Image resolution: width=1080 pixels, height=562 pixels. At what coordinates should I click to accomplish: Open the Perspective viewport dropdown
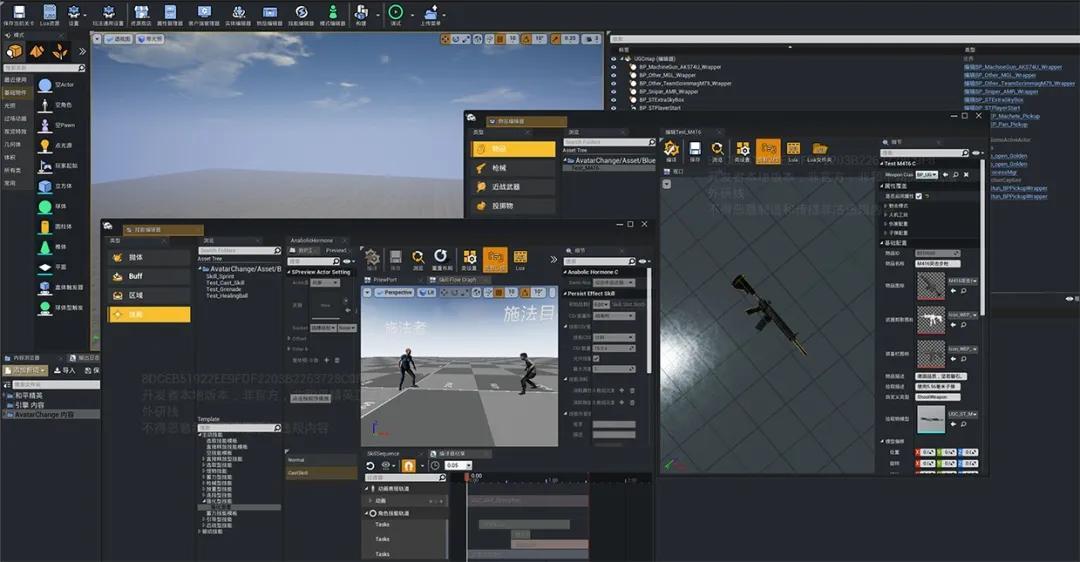pos(395,293)
